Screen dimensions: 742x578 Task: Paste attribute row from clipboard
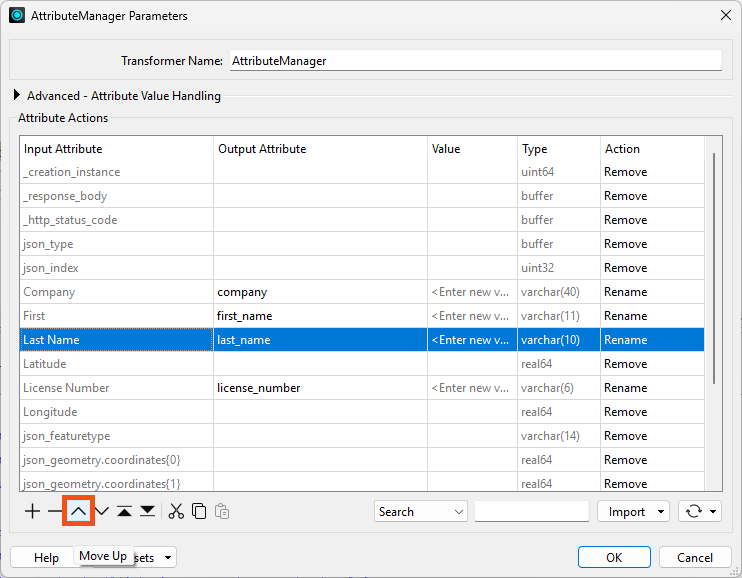[x=222, y=511]
